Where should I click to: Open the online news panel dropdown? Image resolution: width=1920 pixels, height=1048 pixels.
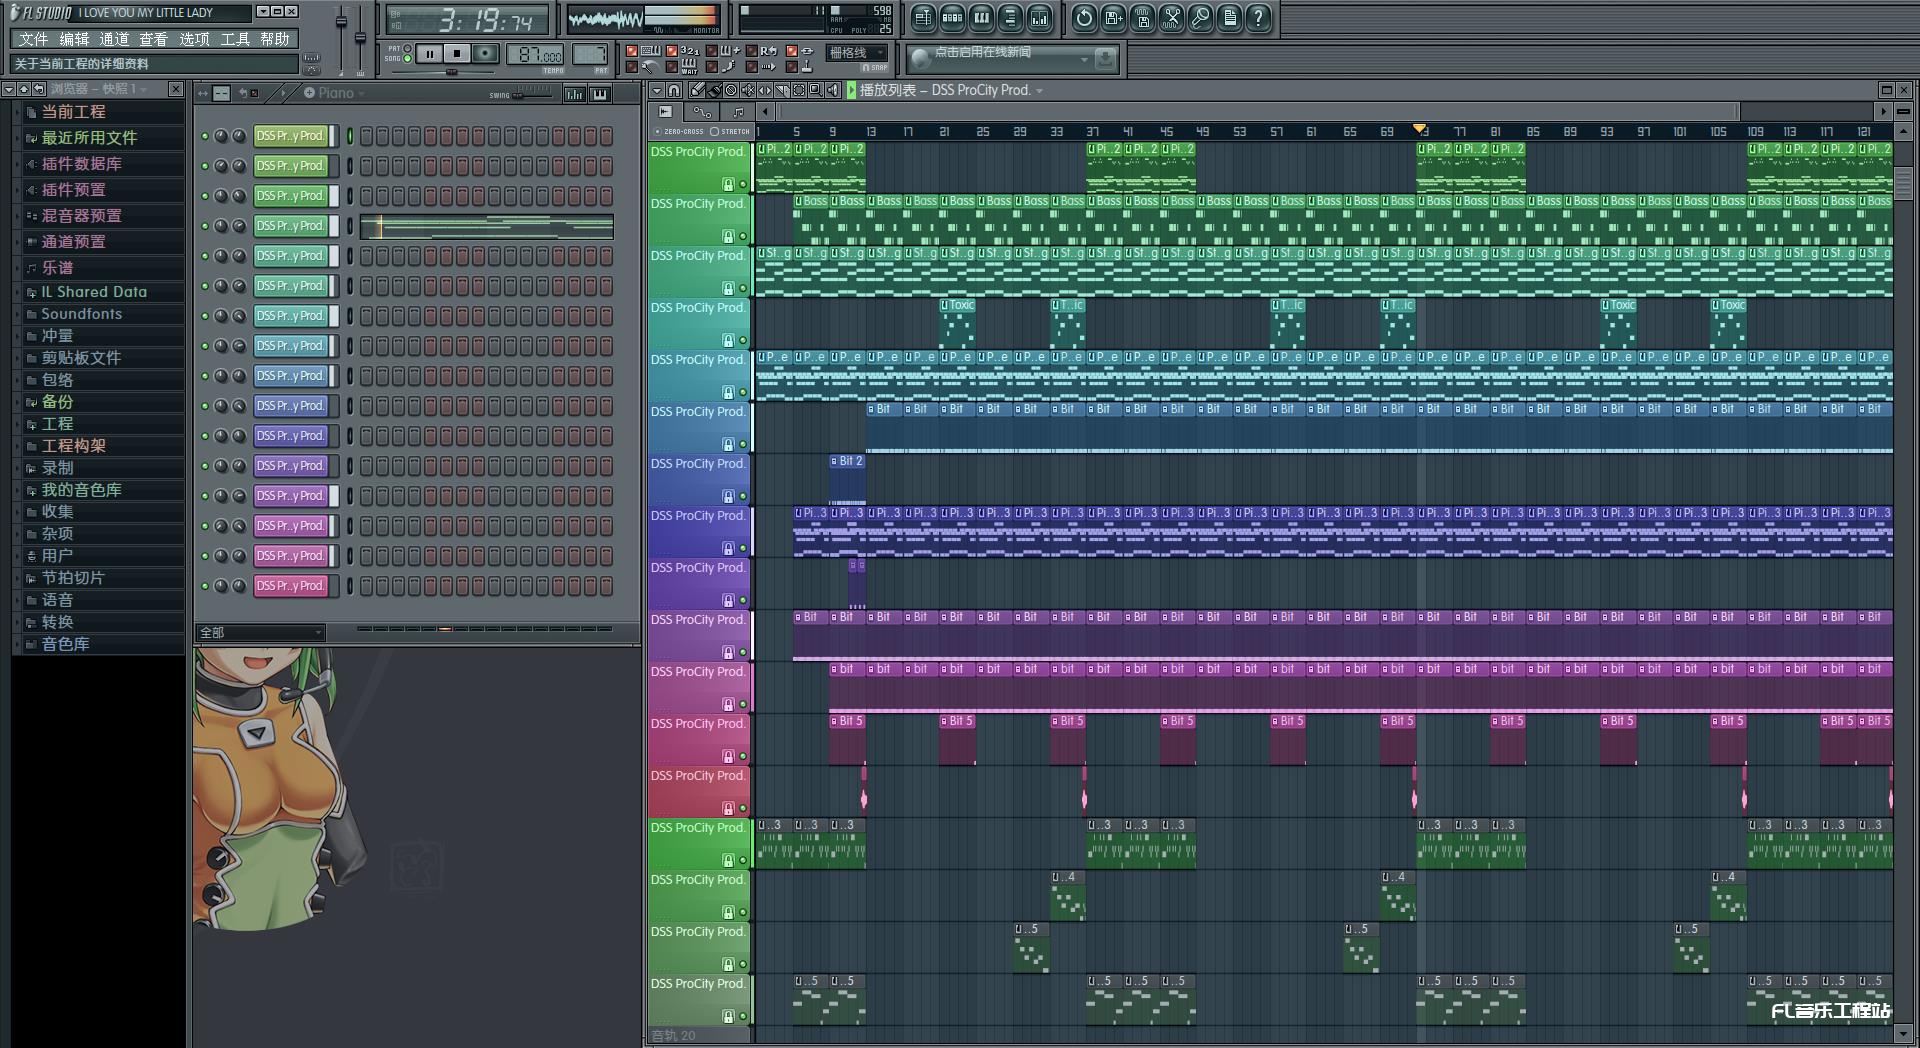point(1084,60)
